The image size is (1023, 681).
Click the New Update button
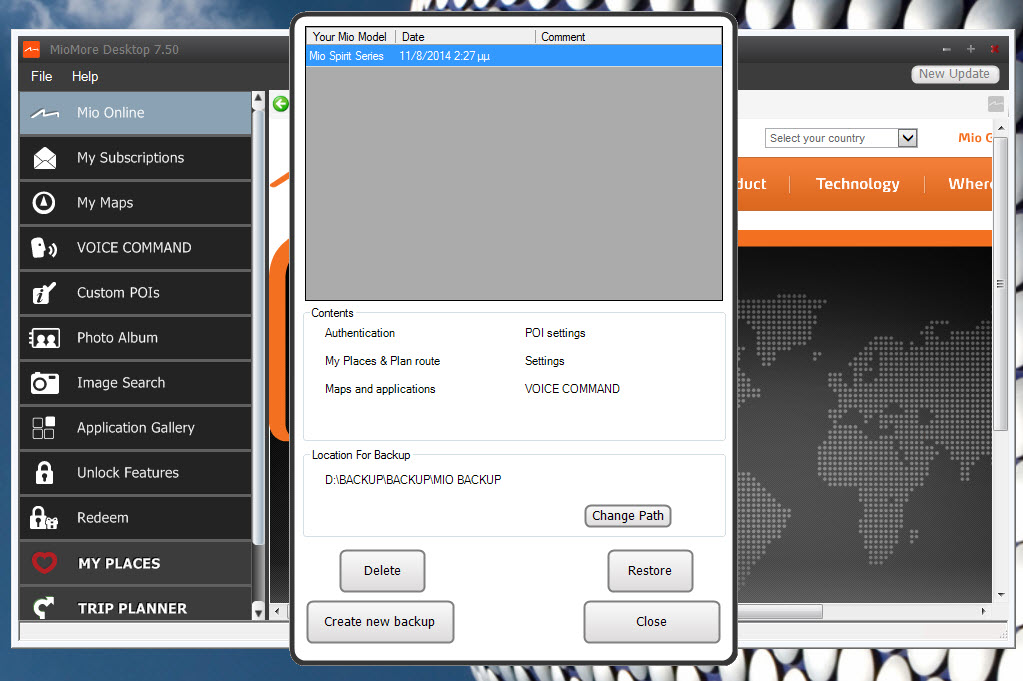(x=954, y=74)
